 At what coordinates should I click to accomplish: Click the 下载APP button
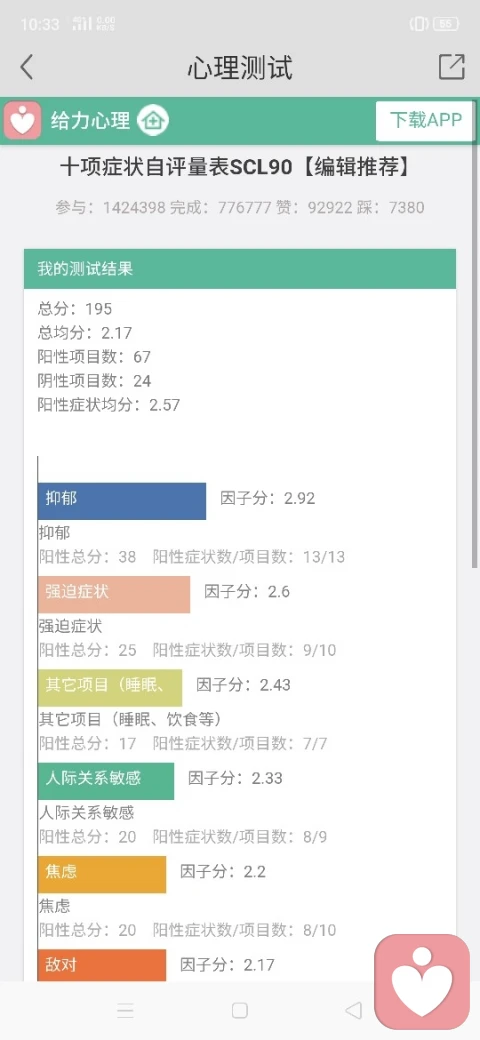coord(425,121)
